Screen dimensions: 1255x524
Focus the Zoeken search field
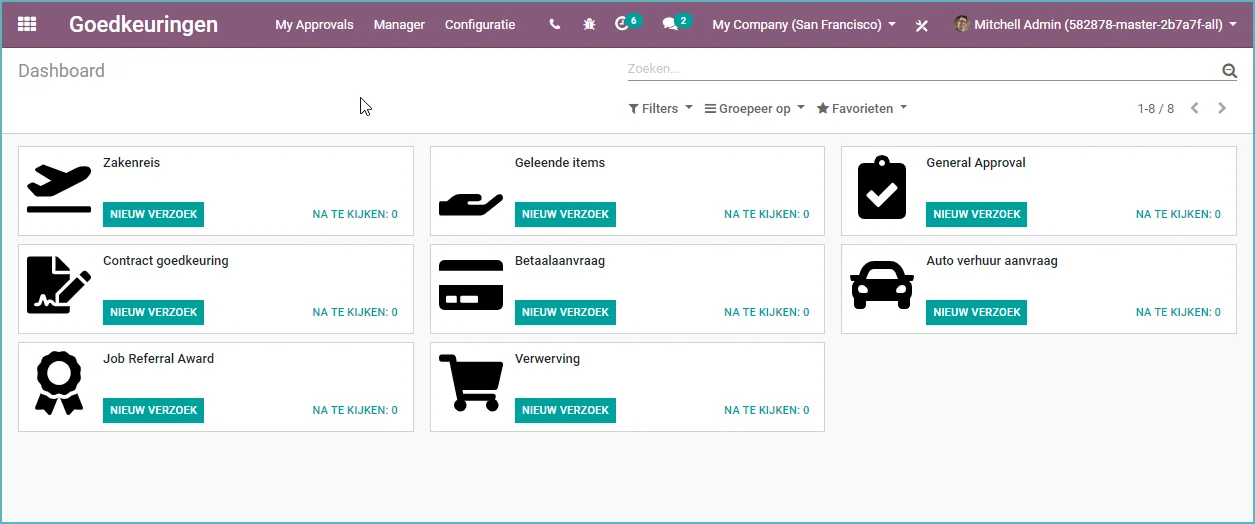click(920, 69)
